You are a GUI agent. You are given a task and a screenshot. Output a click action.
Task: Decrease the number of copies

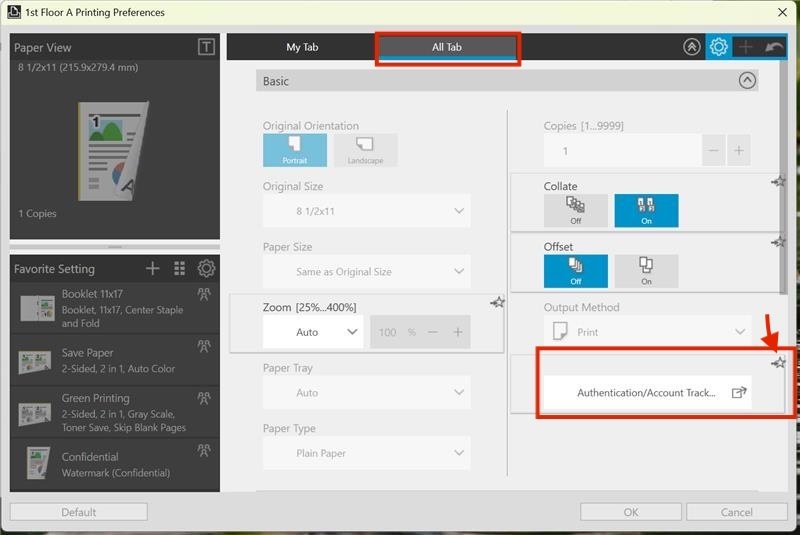tap(713, 150)
